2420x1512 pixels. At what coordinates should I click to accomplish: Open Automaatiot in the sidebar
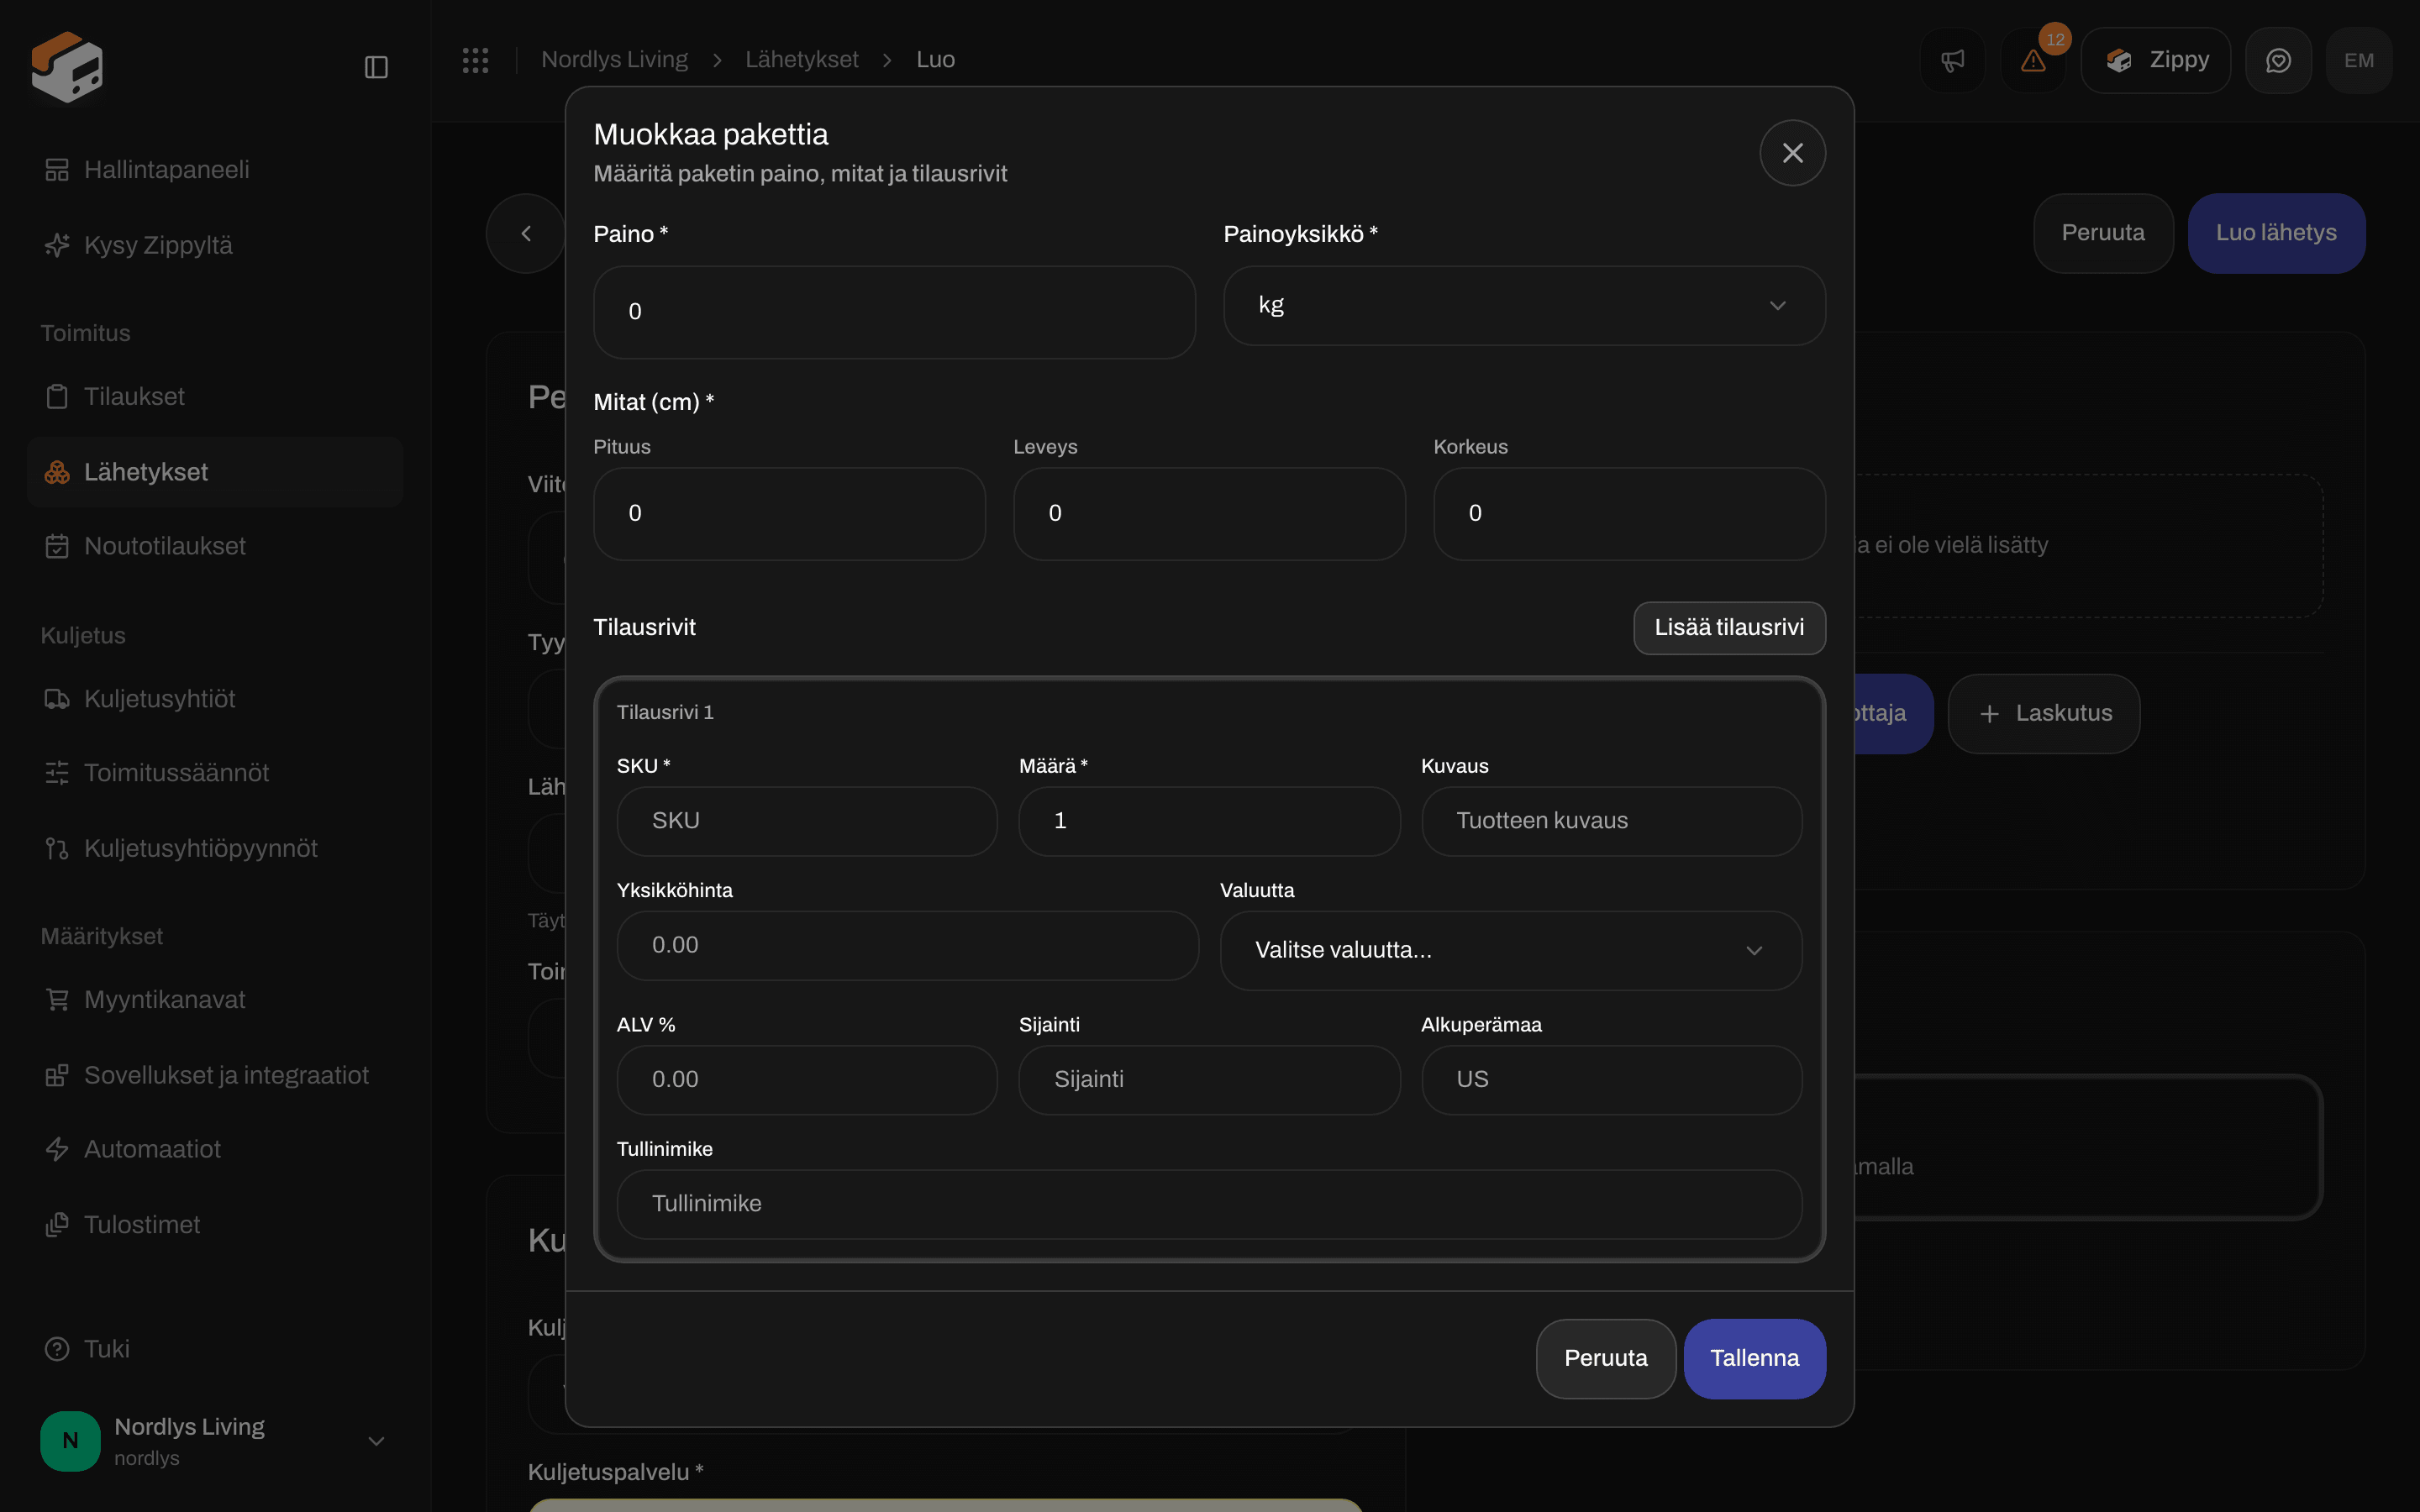coord(215,1149)
